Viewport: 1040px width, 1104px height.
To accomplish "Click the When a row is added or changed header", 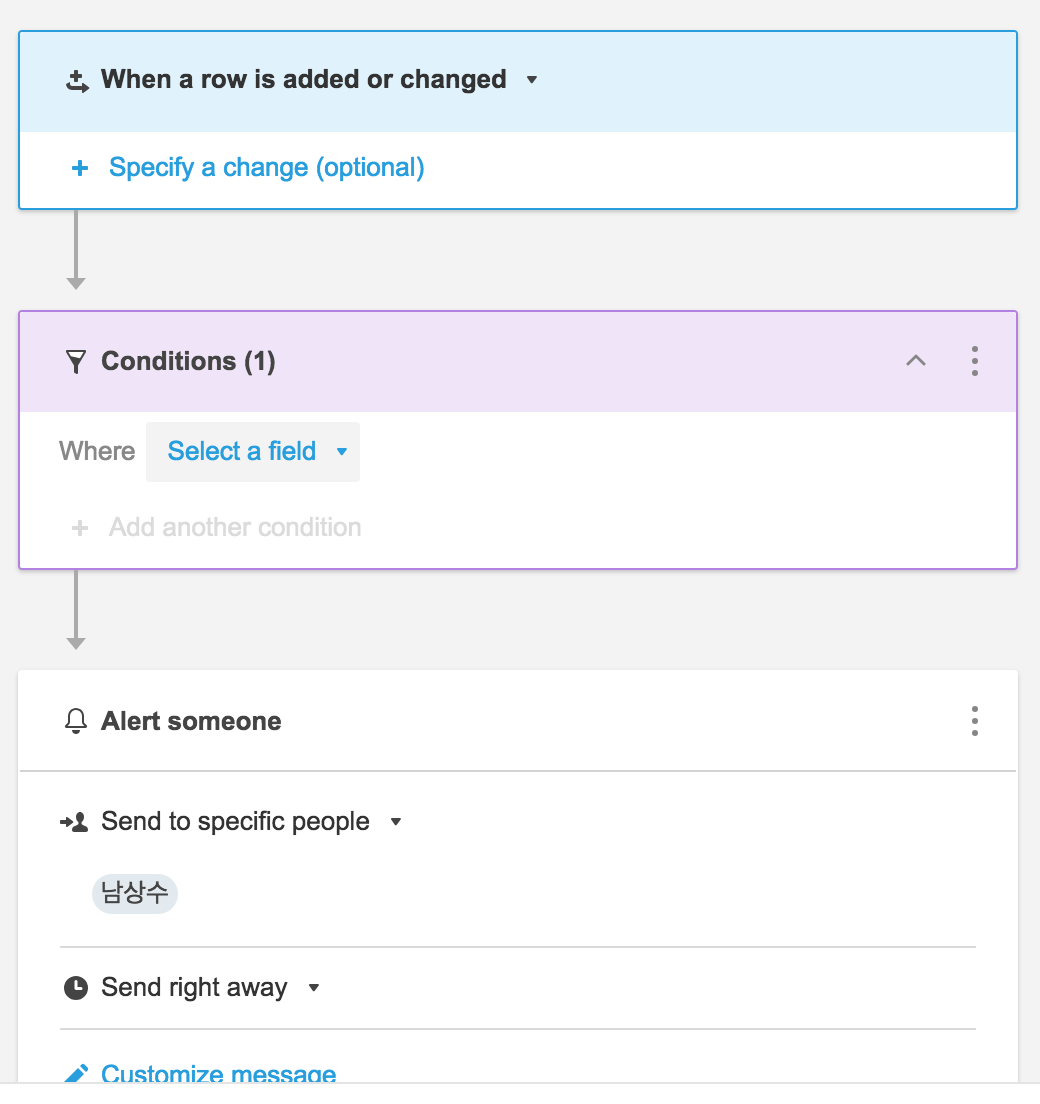I will click(x=303, y=80).
